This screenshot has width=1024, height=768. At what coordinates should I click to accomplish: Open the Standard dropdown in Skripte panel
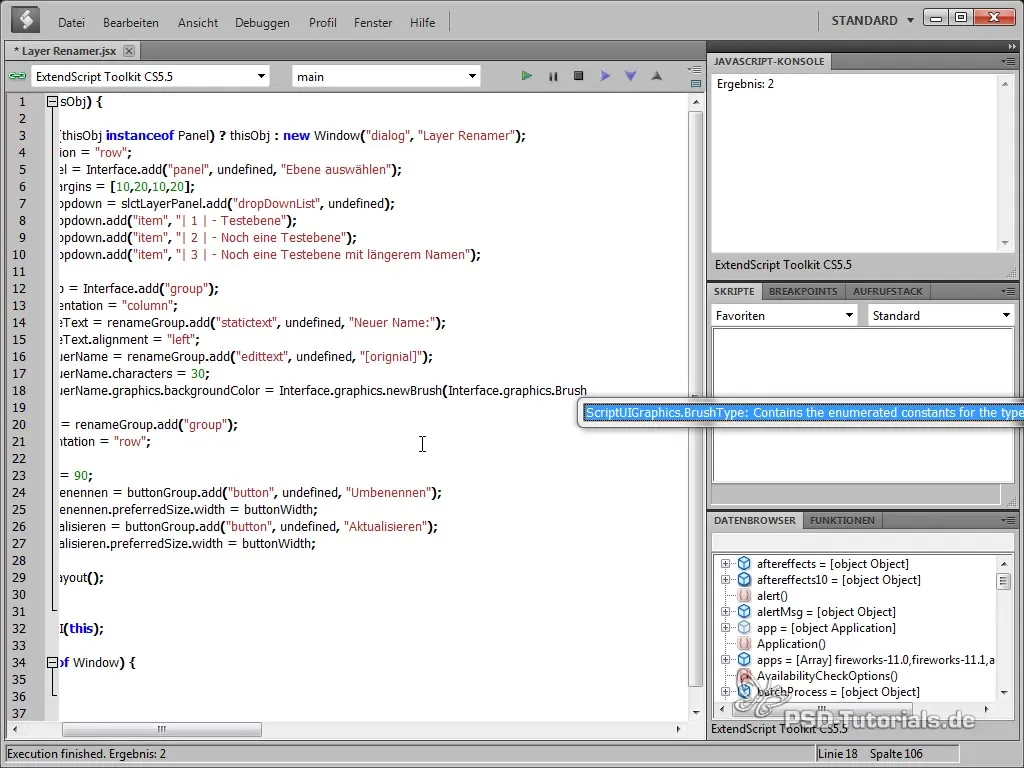click(x=941, y=315)
